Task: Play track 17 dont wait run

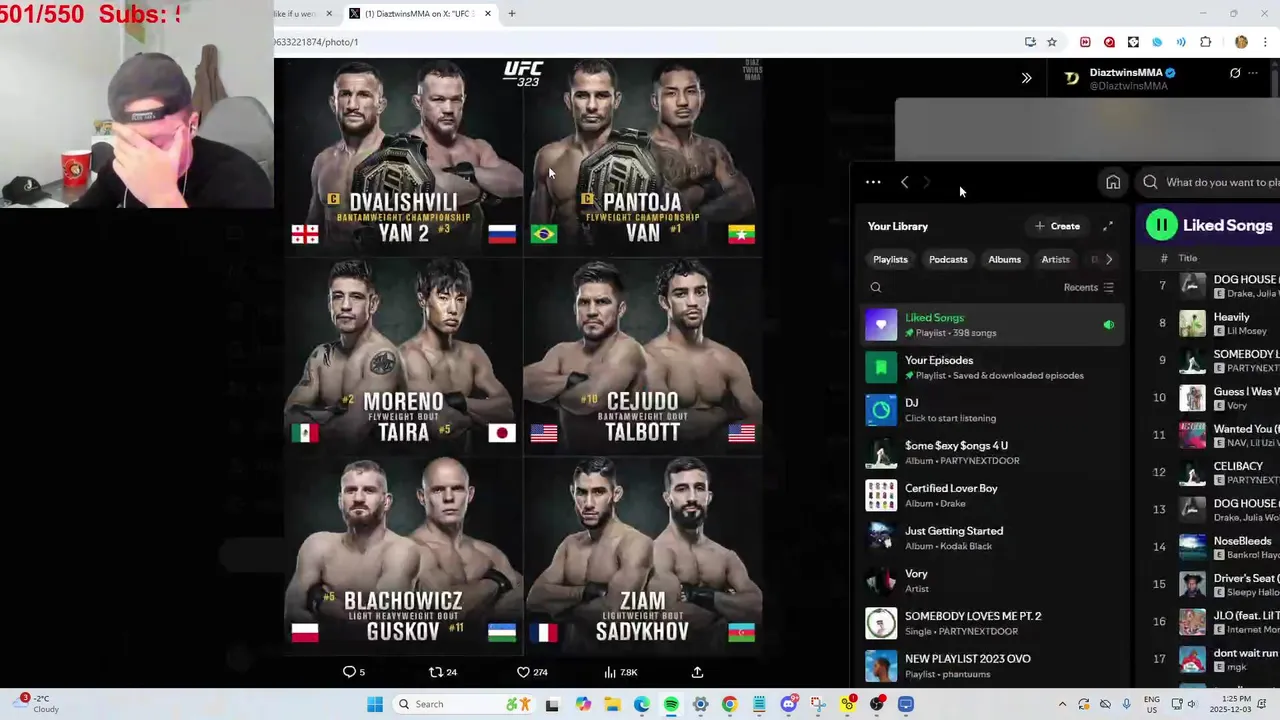Action: coord(1211,659)
